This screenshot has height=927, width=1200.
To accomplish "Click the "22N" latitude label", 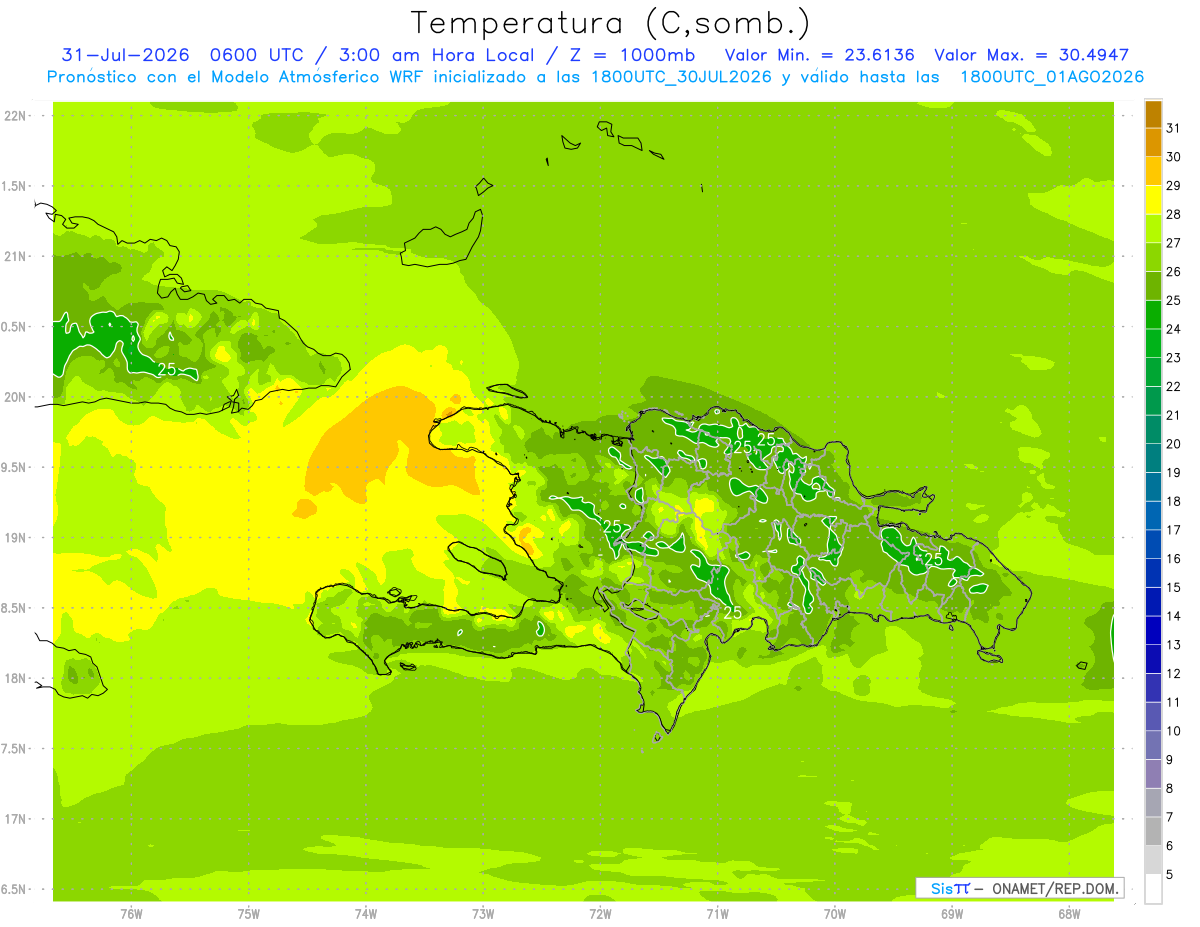I will pyautogui.click(x=15, y=116).
